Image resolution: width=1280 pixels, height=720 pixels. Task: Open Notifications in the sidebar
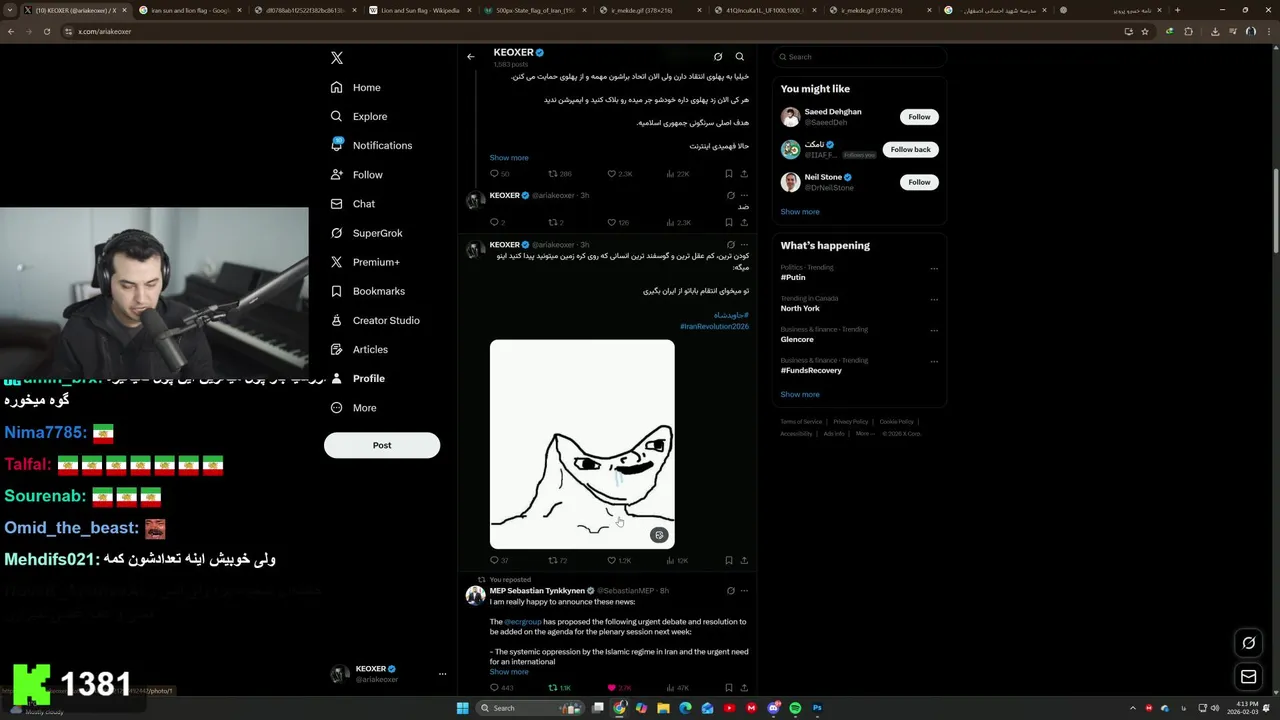click(371, 145)
